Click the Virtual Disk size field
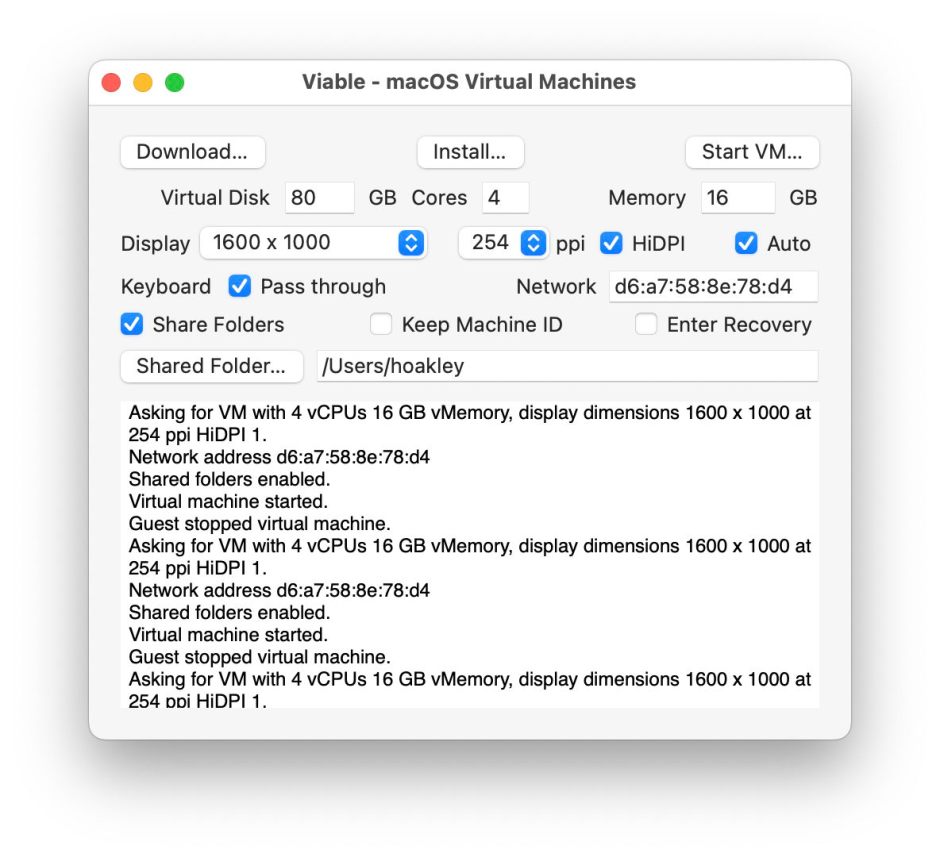940x857 pixels. click(x=319, y=198)
